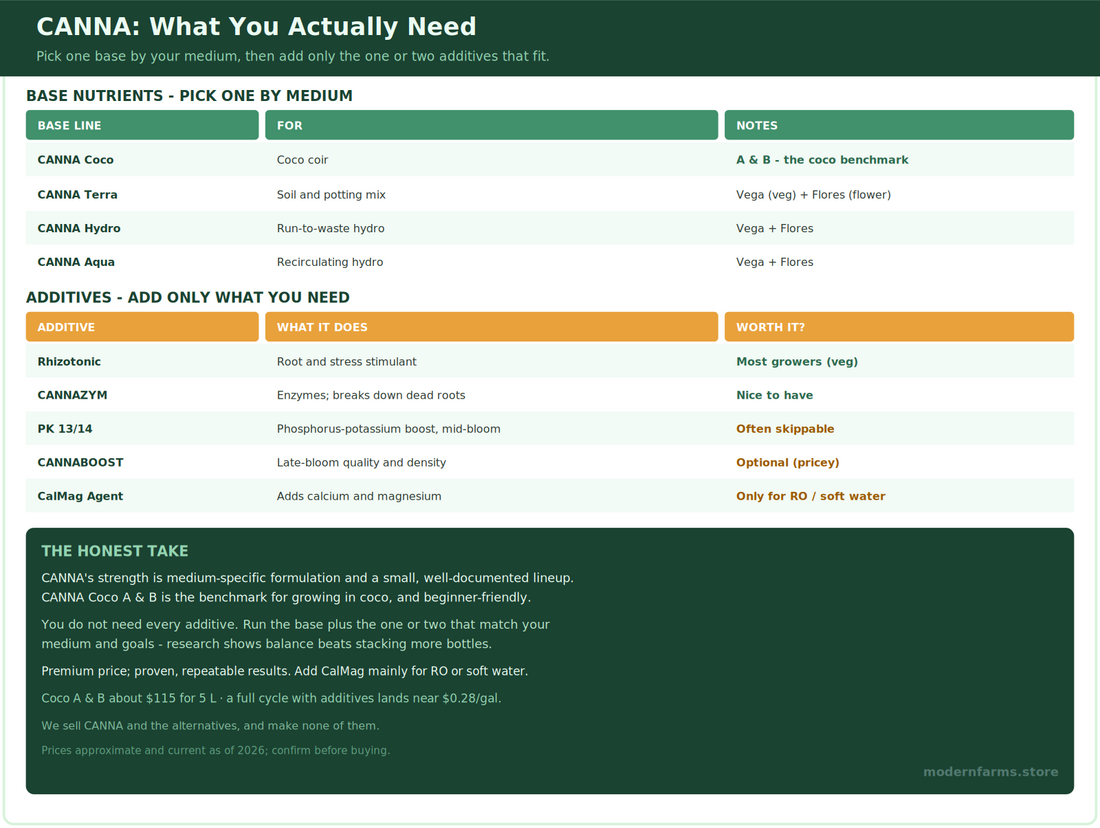Click the 'FOR' column header
The image size is (1100, 828).
(x=492, y=125)
